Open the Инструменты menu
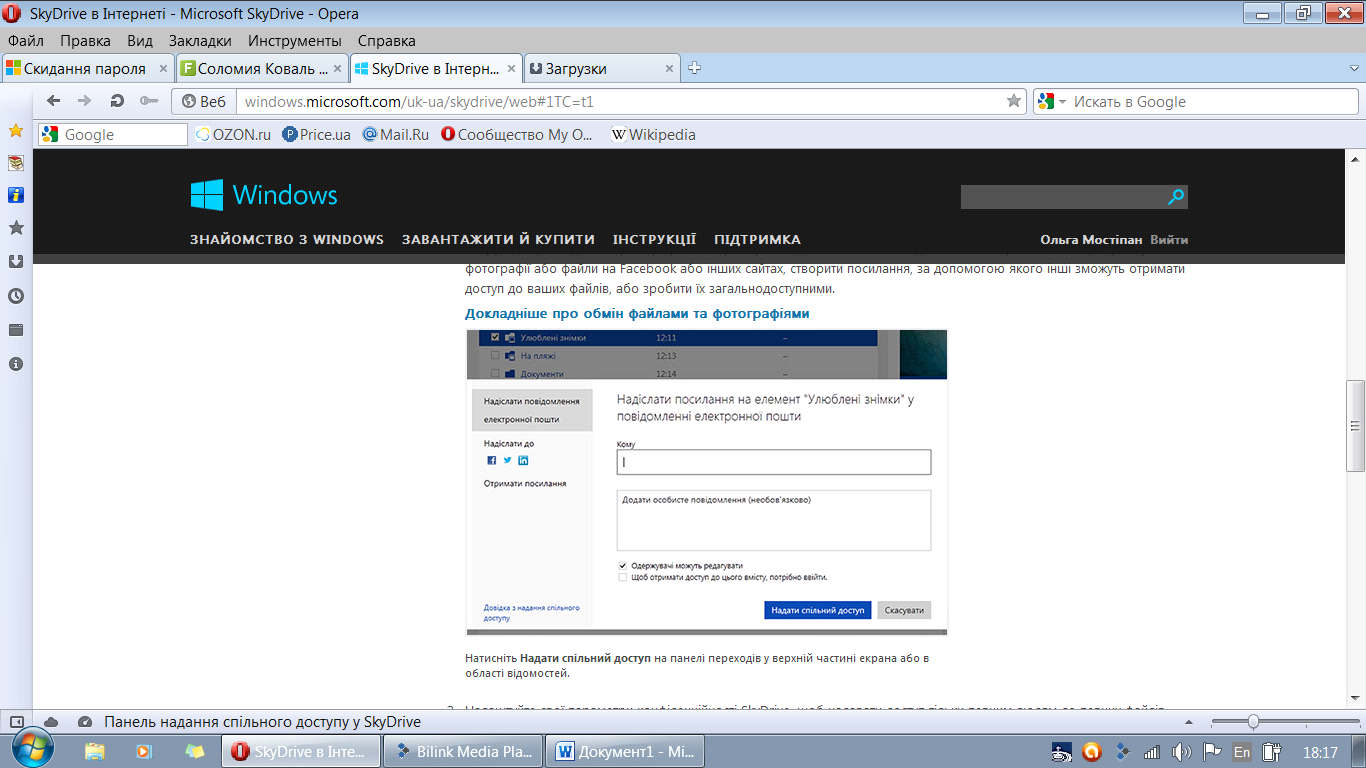 (x=295, y=41)
